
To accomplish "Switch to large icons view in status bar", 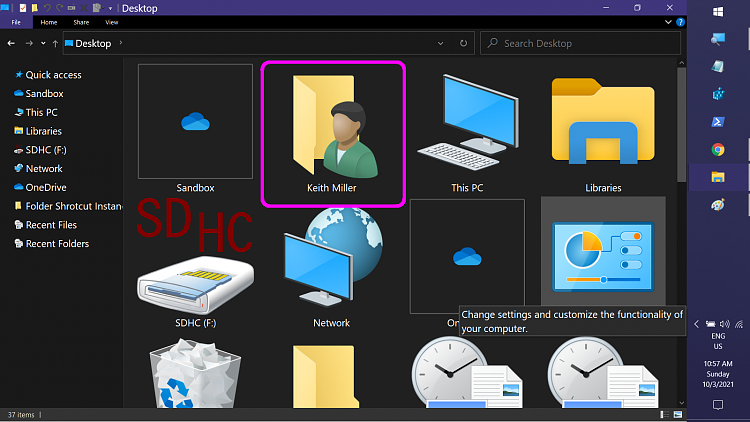I will click(x=678, y=414).
